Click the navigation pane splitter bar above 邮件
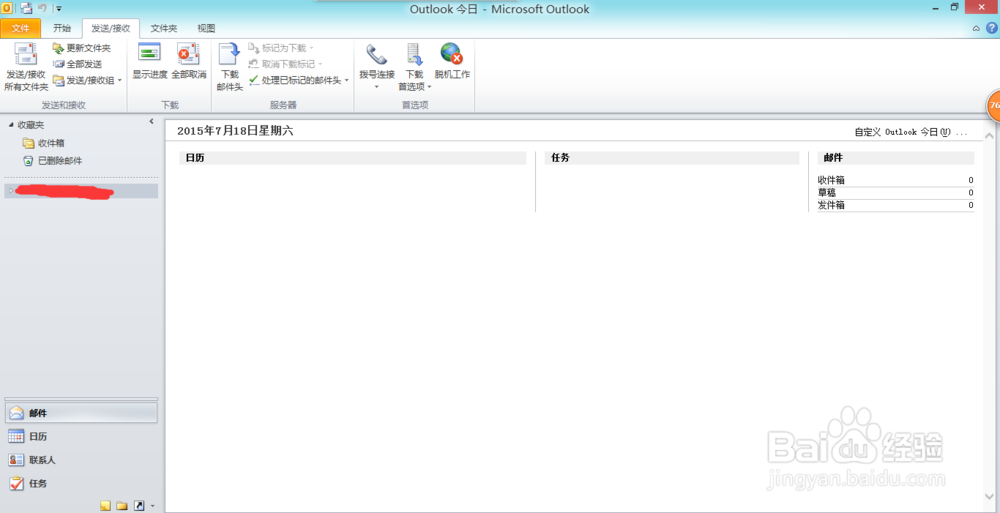Image resolution: width=1000 pixels, height=513 pixels. point(81,399)
